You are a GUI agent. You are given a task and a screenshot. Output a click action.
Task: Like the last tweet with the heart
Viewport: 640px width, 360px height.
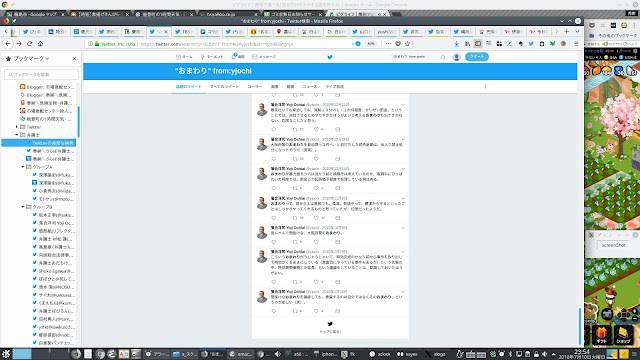pos(316,311)
